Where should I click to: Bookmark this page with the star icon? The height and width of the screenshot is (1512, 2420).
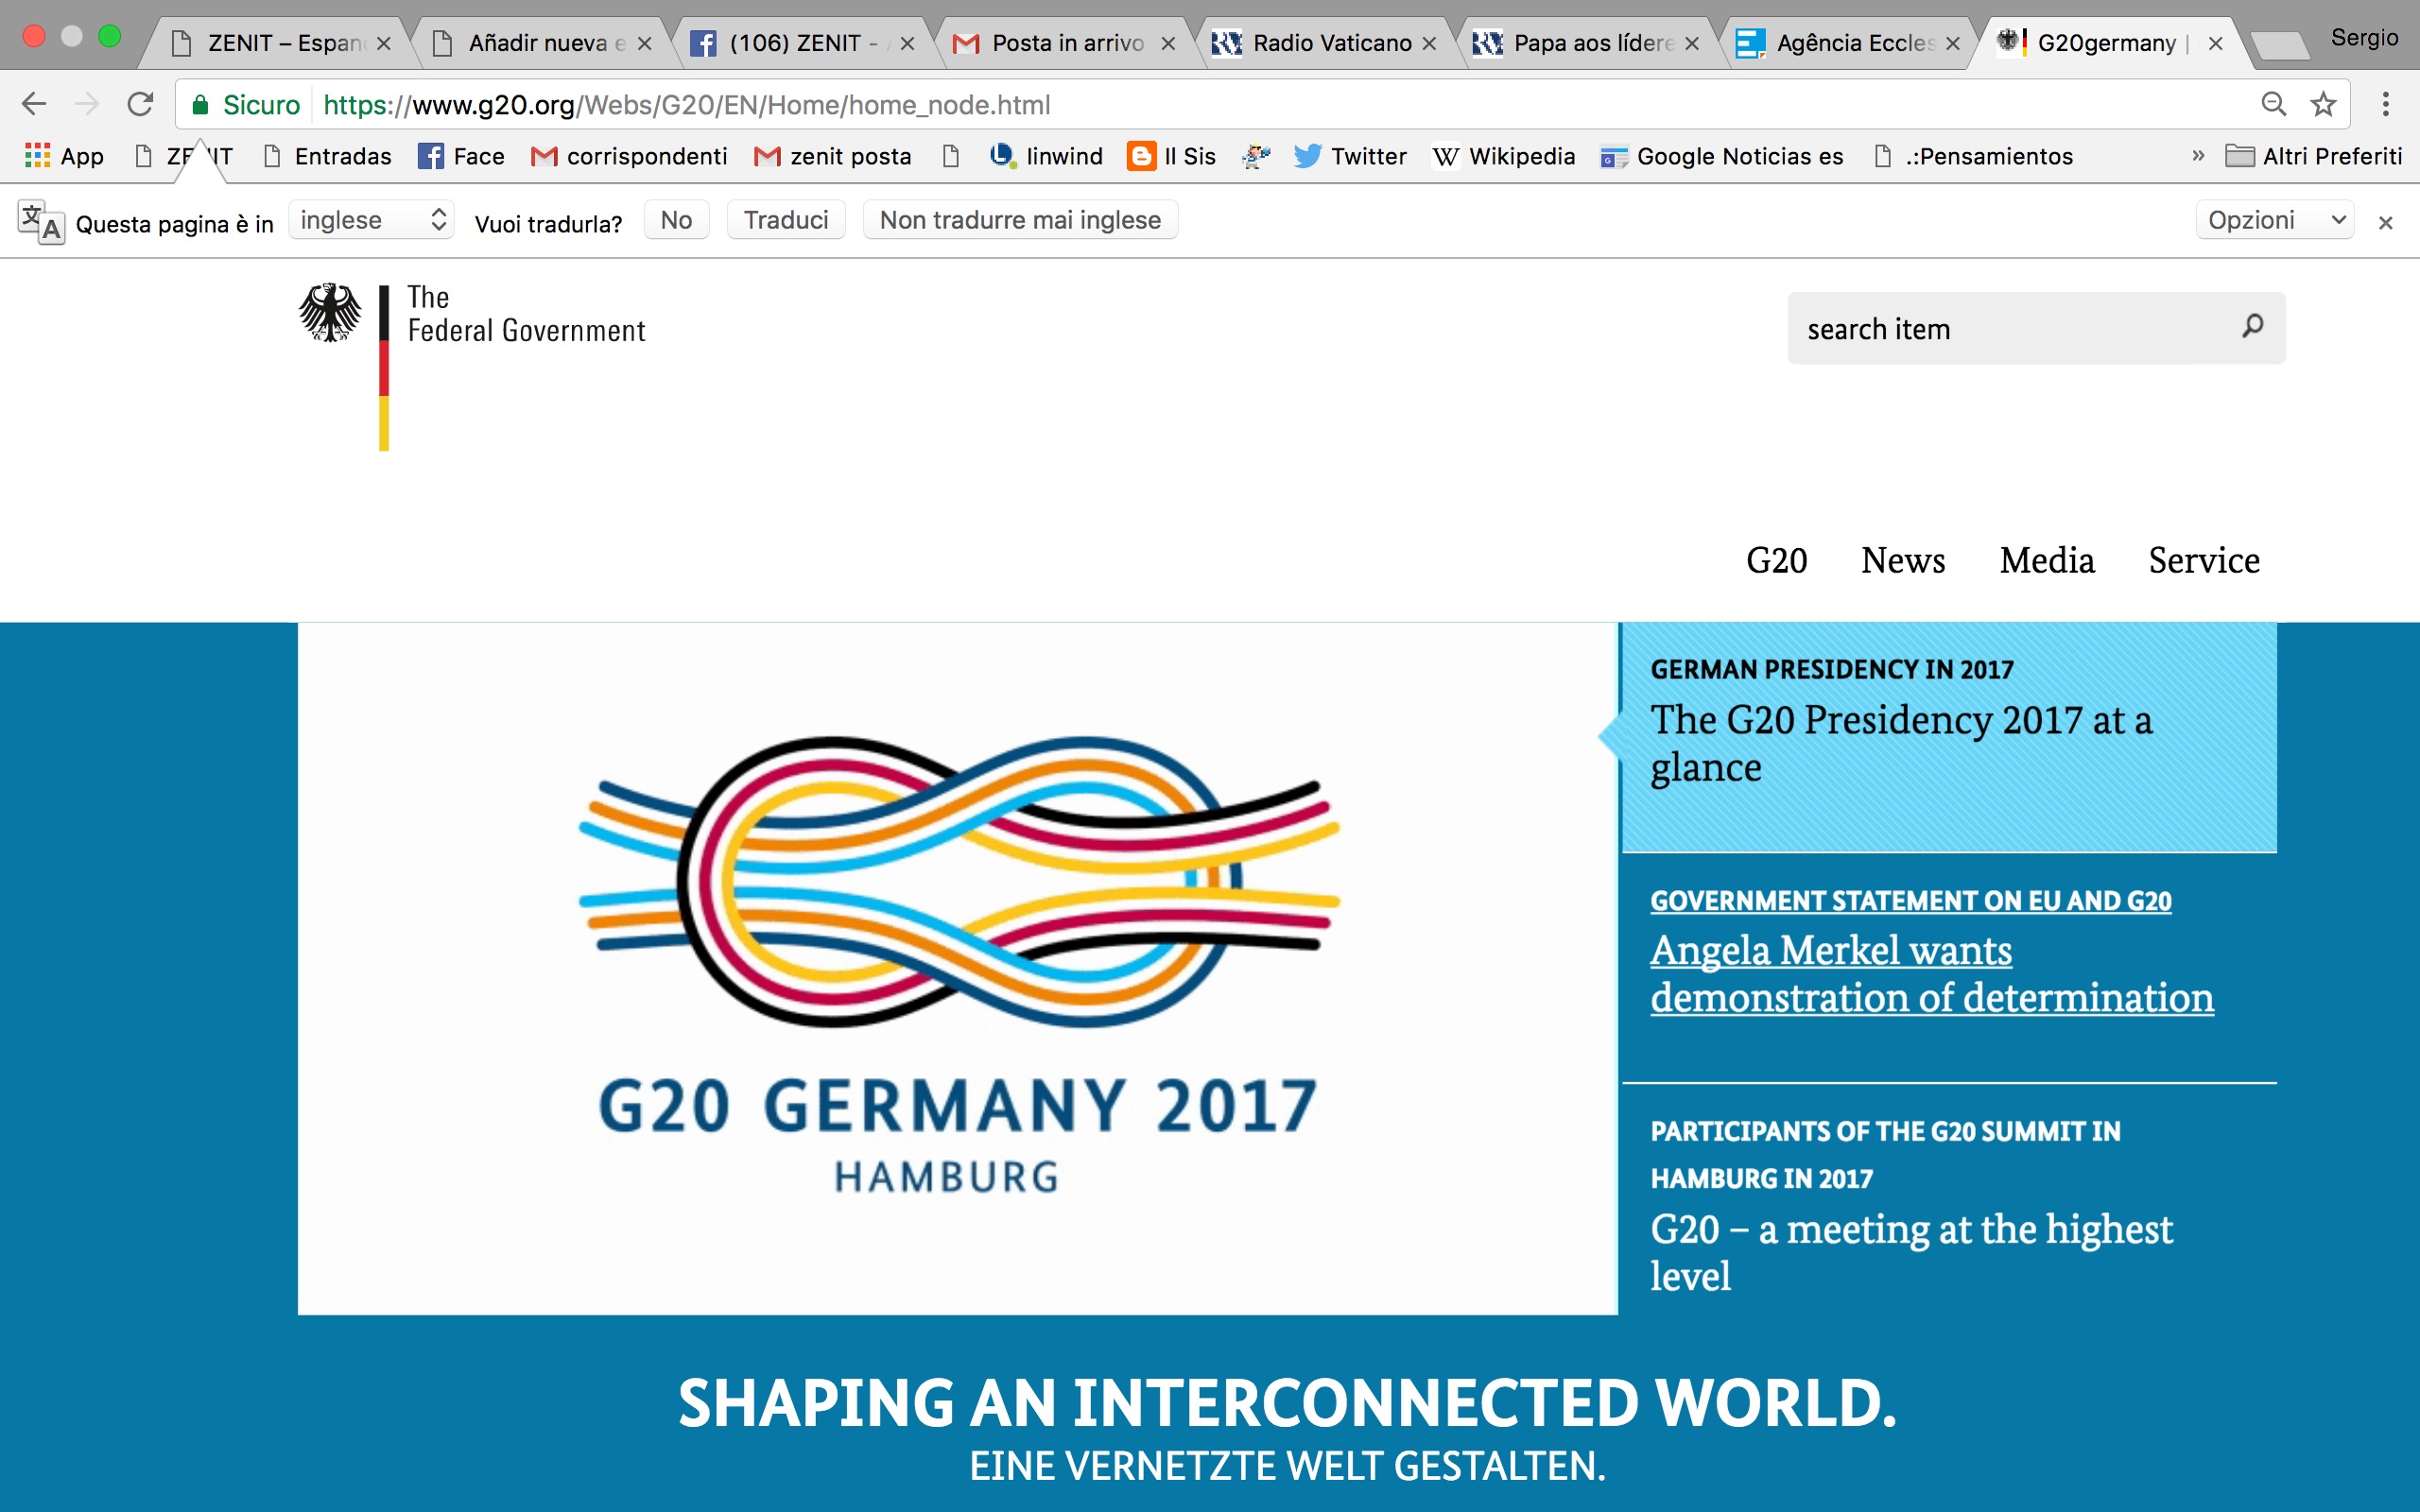[x=2323, y=104]
